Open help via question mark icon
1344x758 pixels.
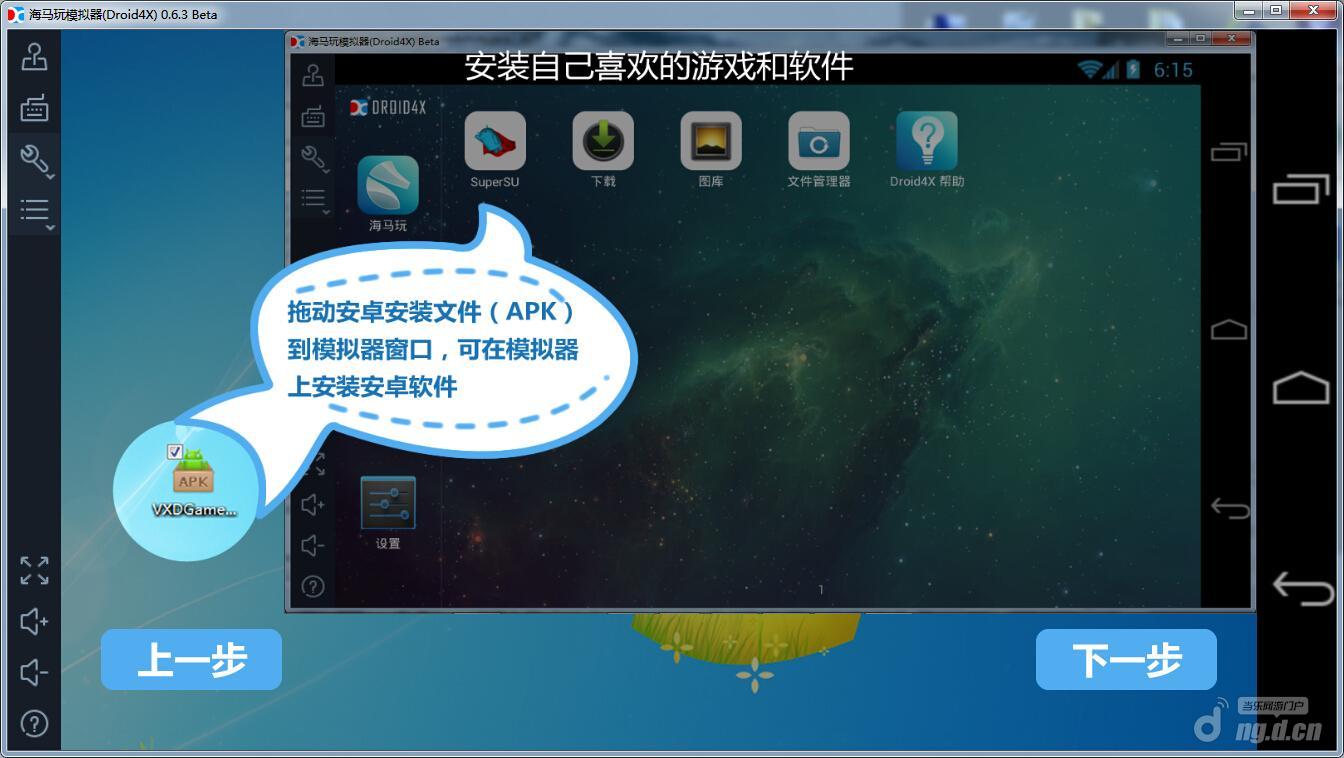[x=34, y=724]
